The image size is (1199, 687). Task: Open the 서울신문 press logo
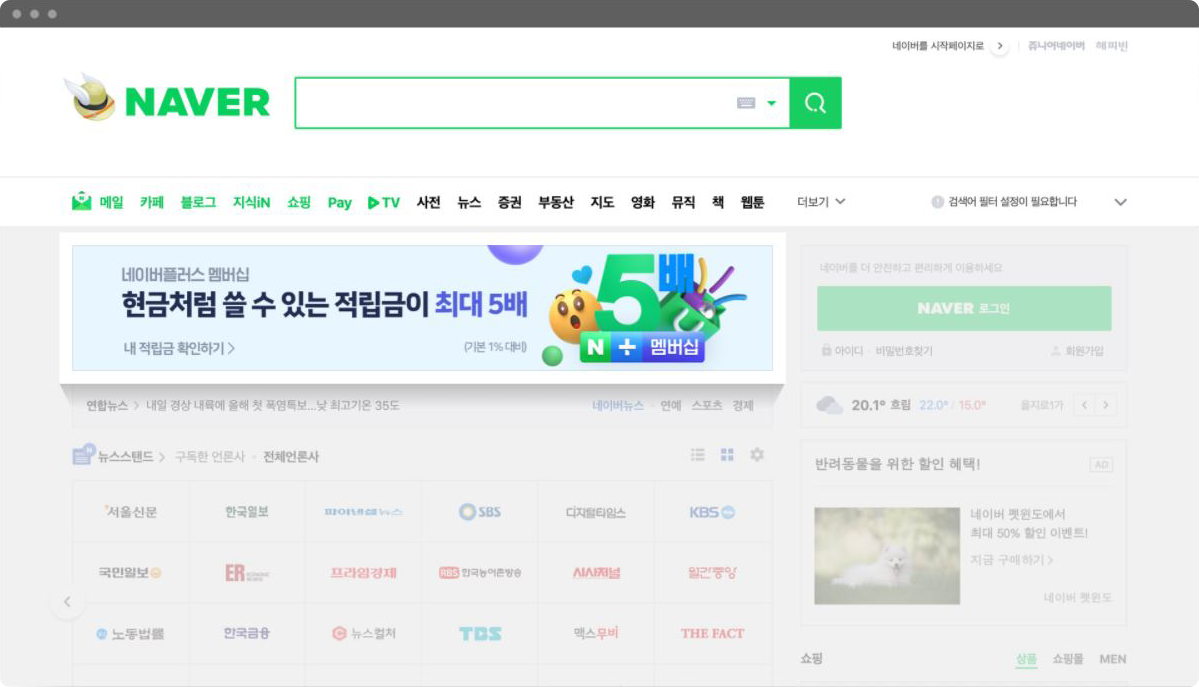coord(131,512)
